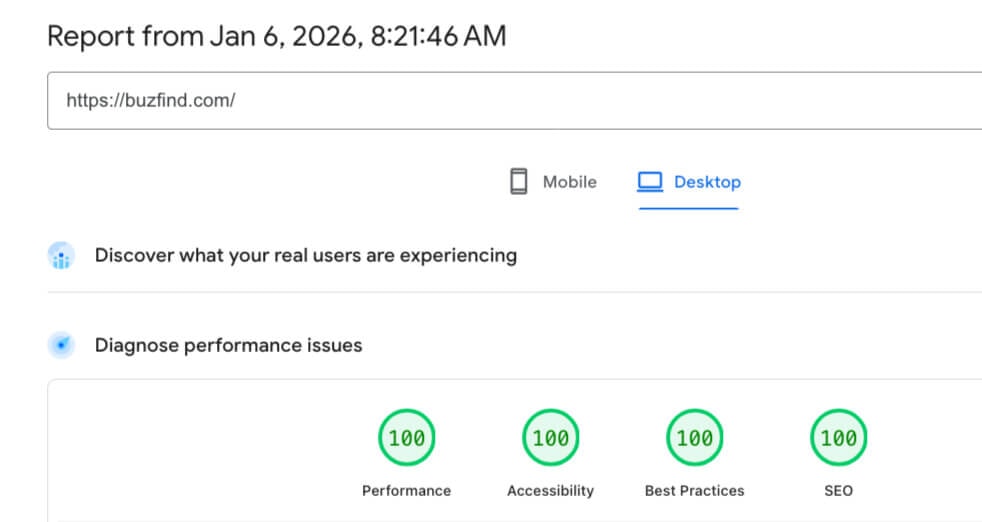Click the Accessibility 100 score gauge

pos(550,437)
